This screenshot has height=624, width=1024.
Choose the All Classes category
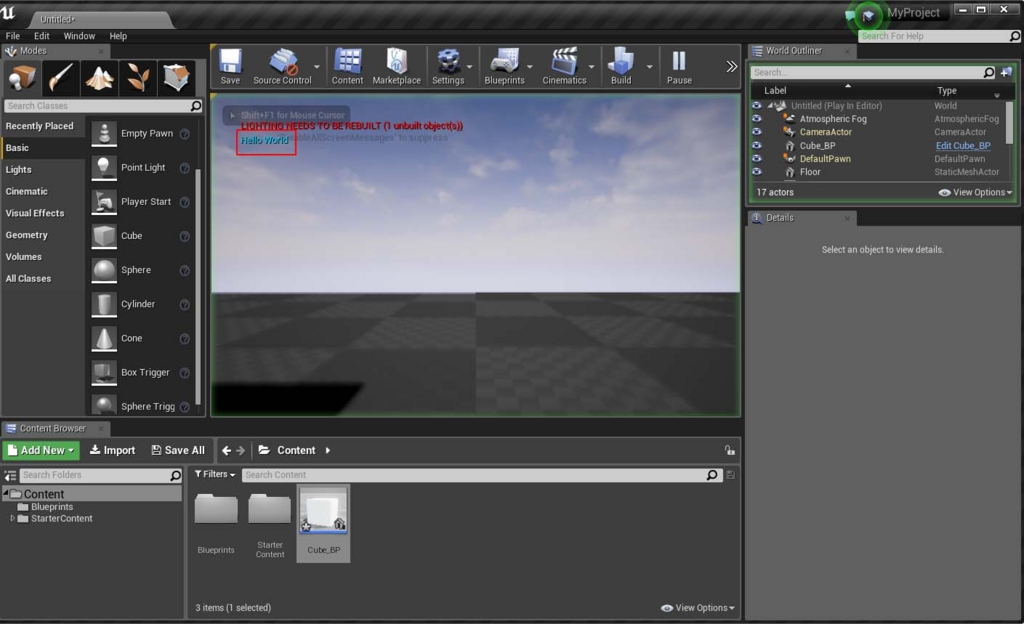tap(28, 279)
